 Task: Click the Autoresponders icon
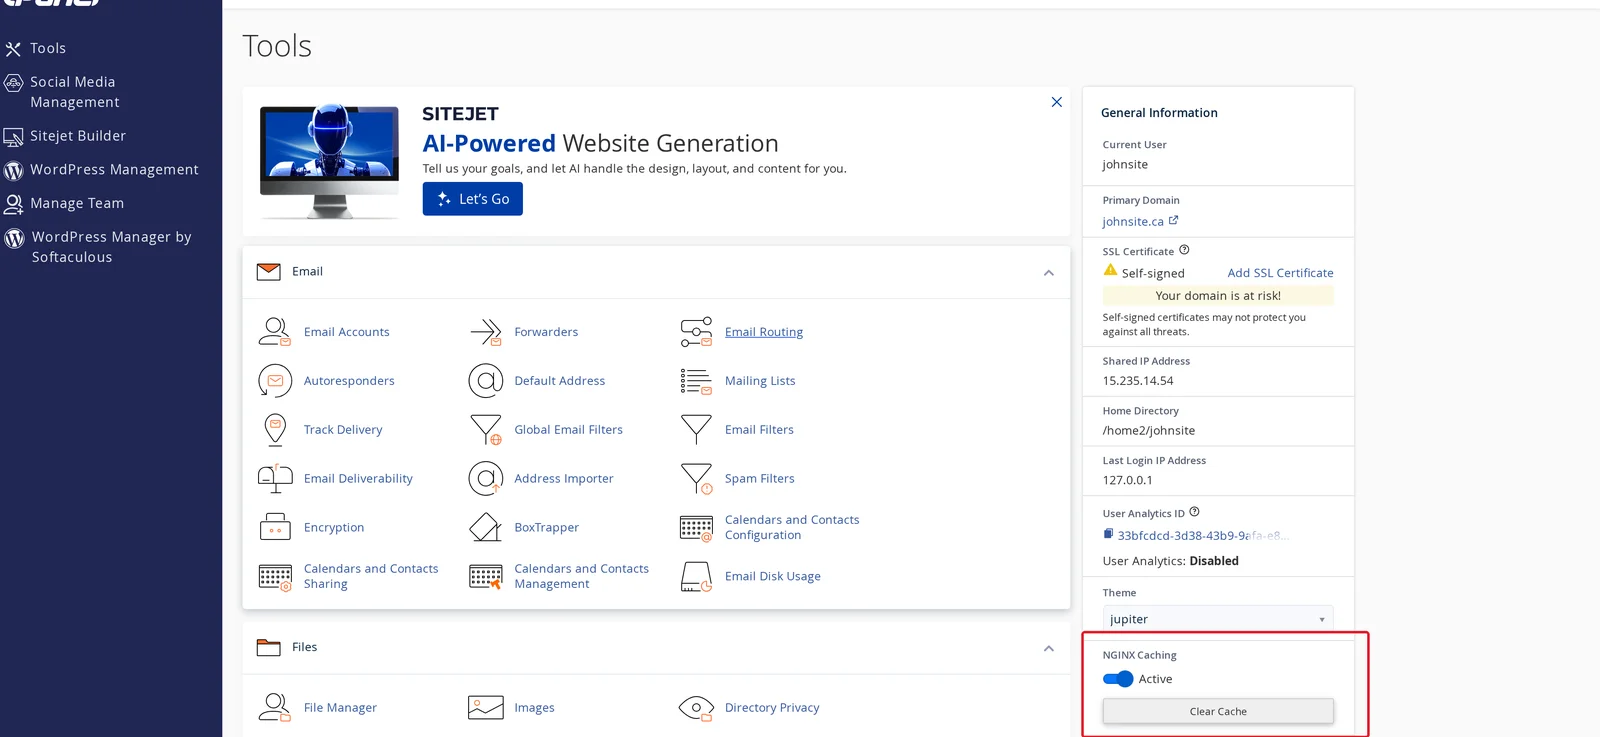[275, 380]
